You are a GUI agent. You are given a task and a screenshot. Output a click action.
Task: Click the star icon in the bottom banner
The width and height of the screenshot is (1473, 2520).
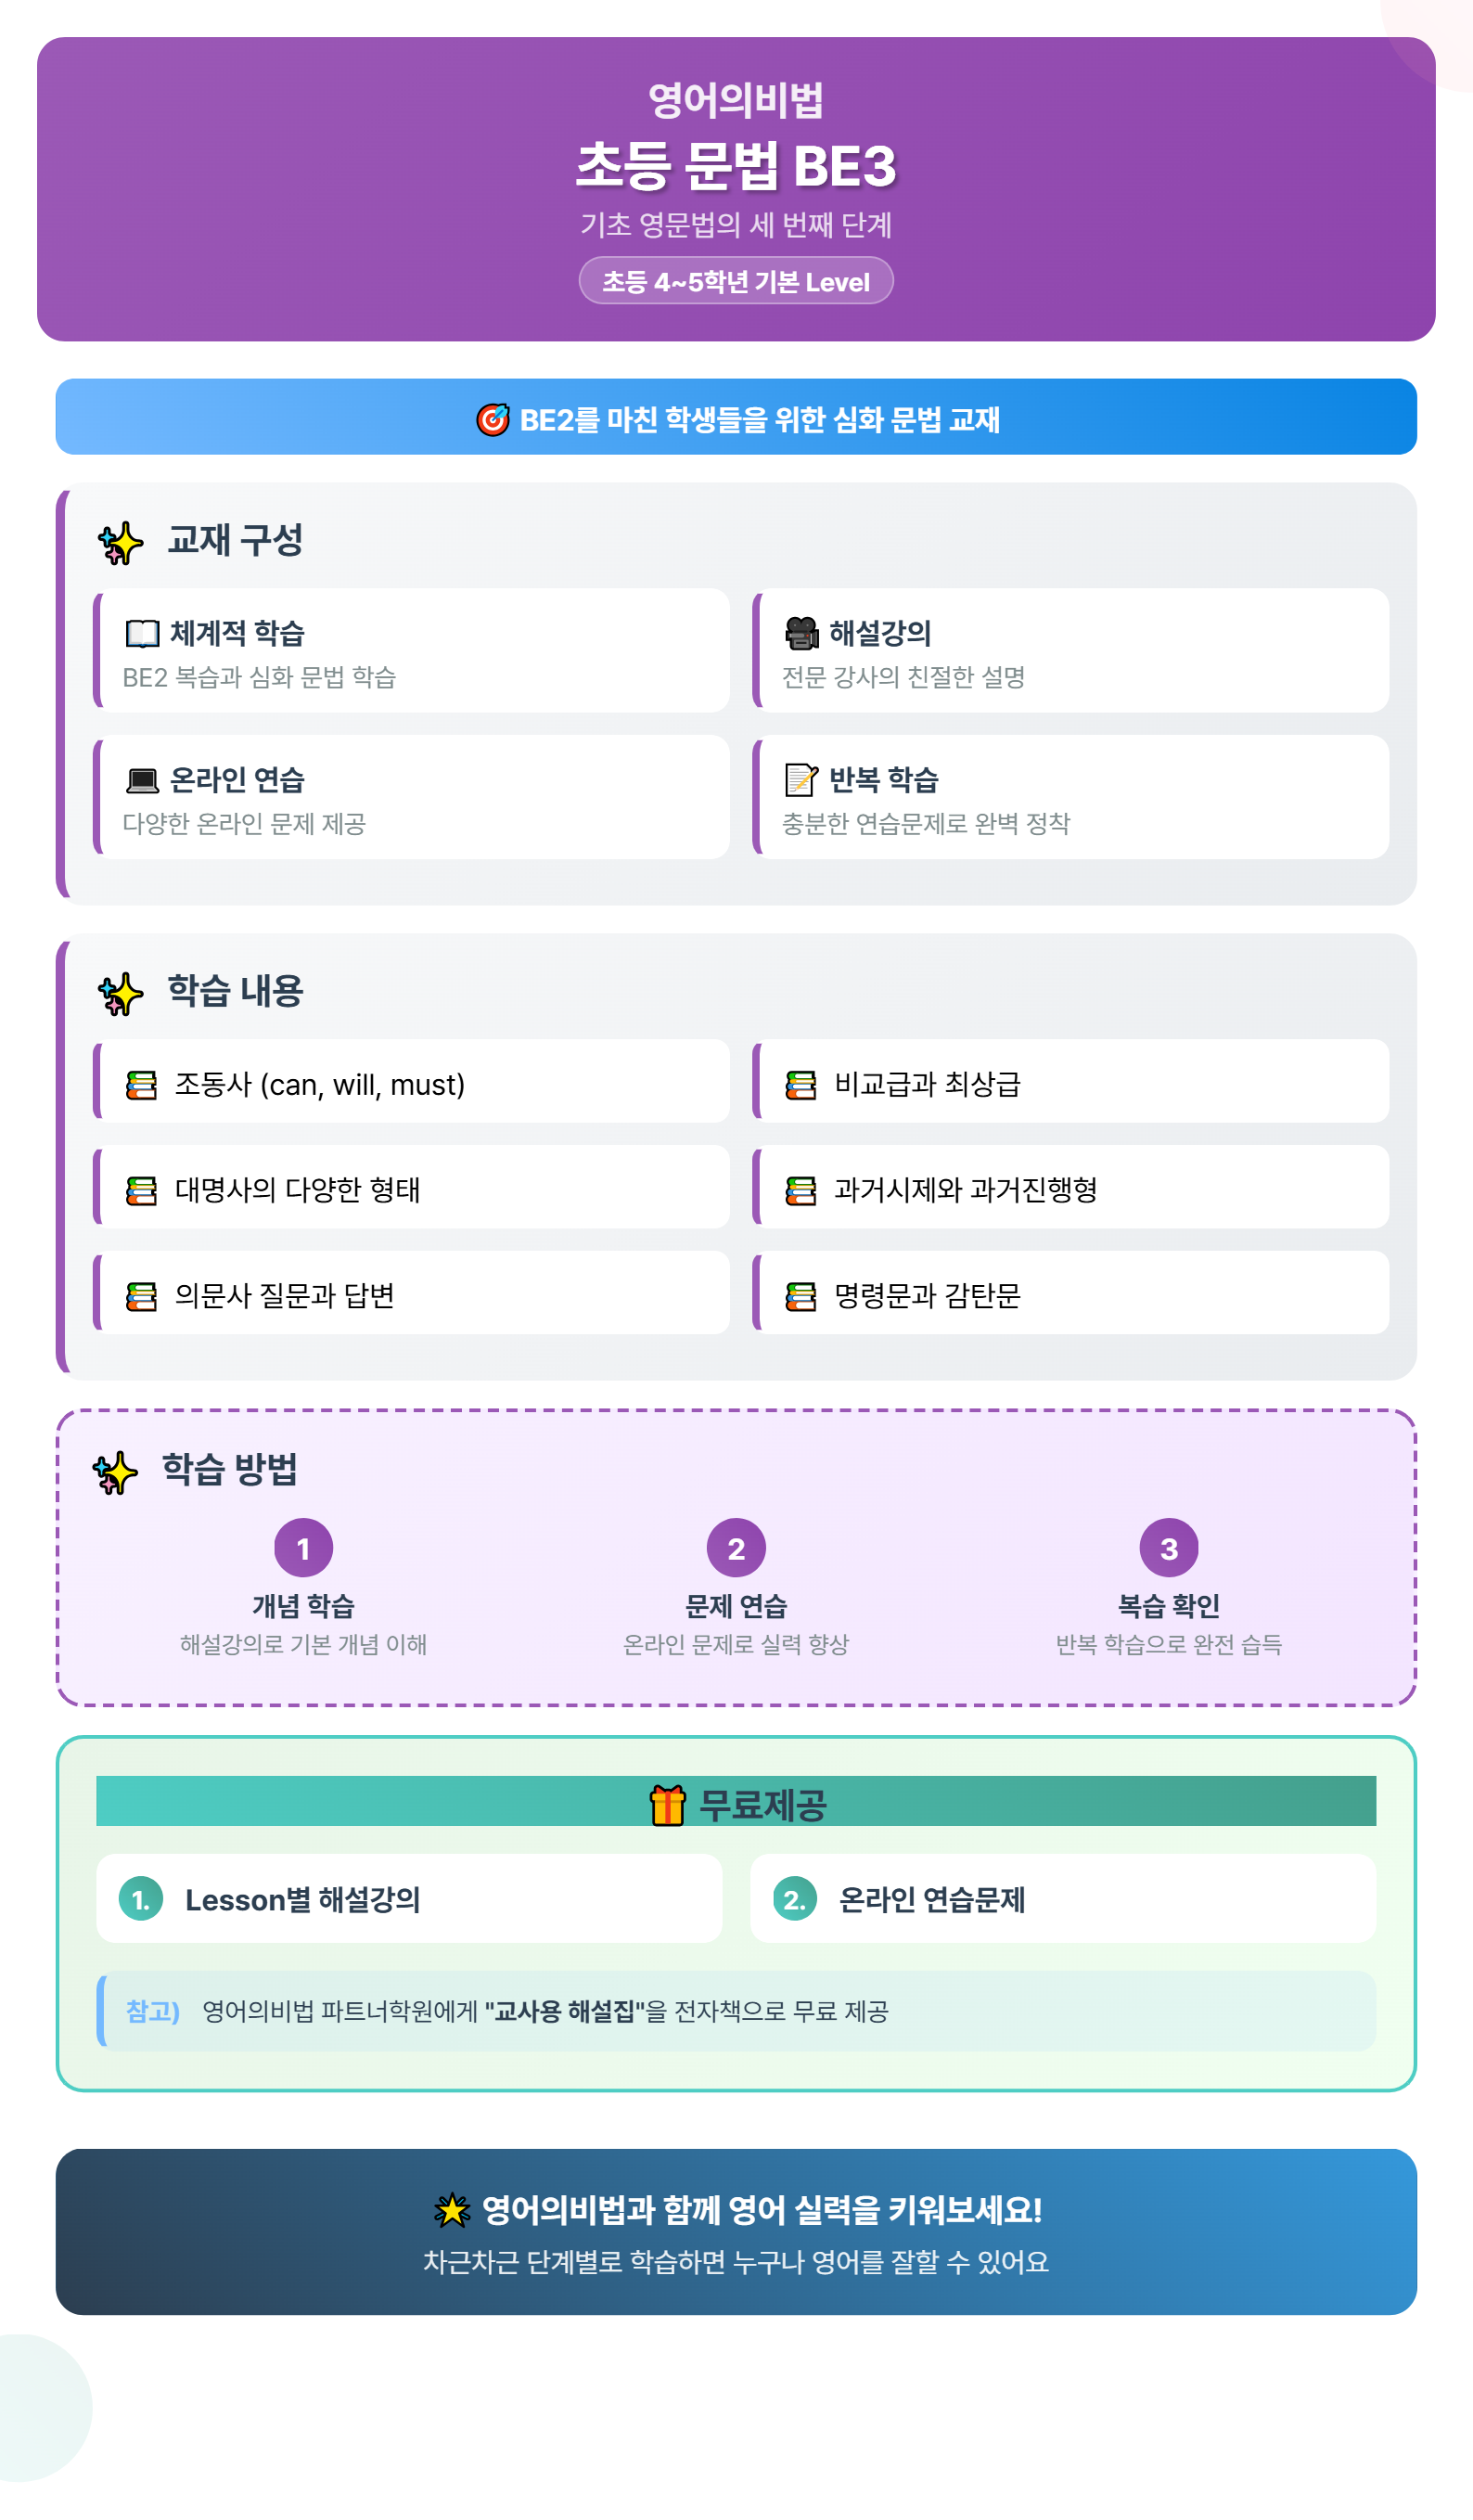pyautogui.click(x=452, y=2209)
